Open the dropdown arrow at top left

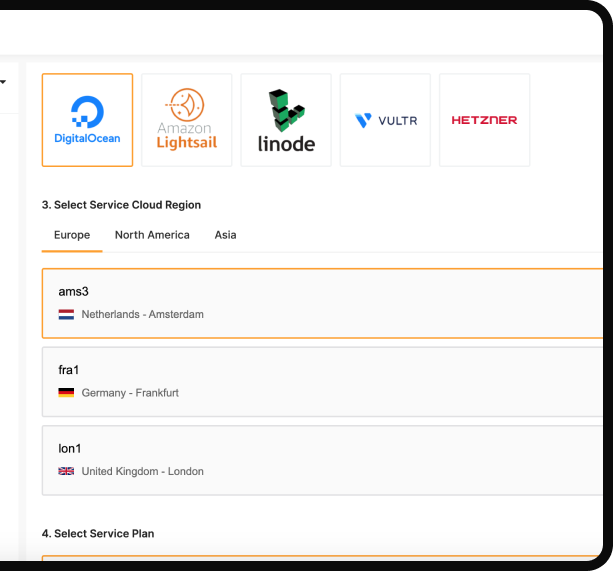coord(3,82)
